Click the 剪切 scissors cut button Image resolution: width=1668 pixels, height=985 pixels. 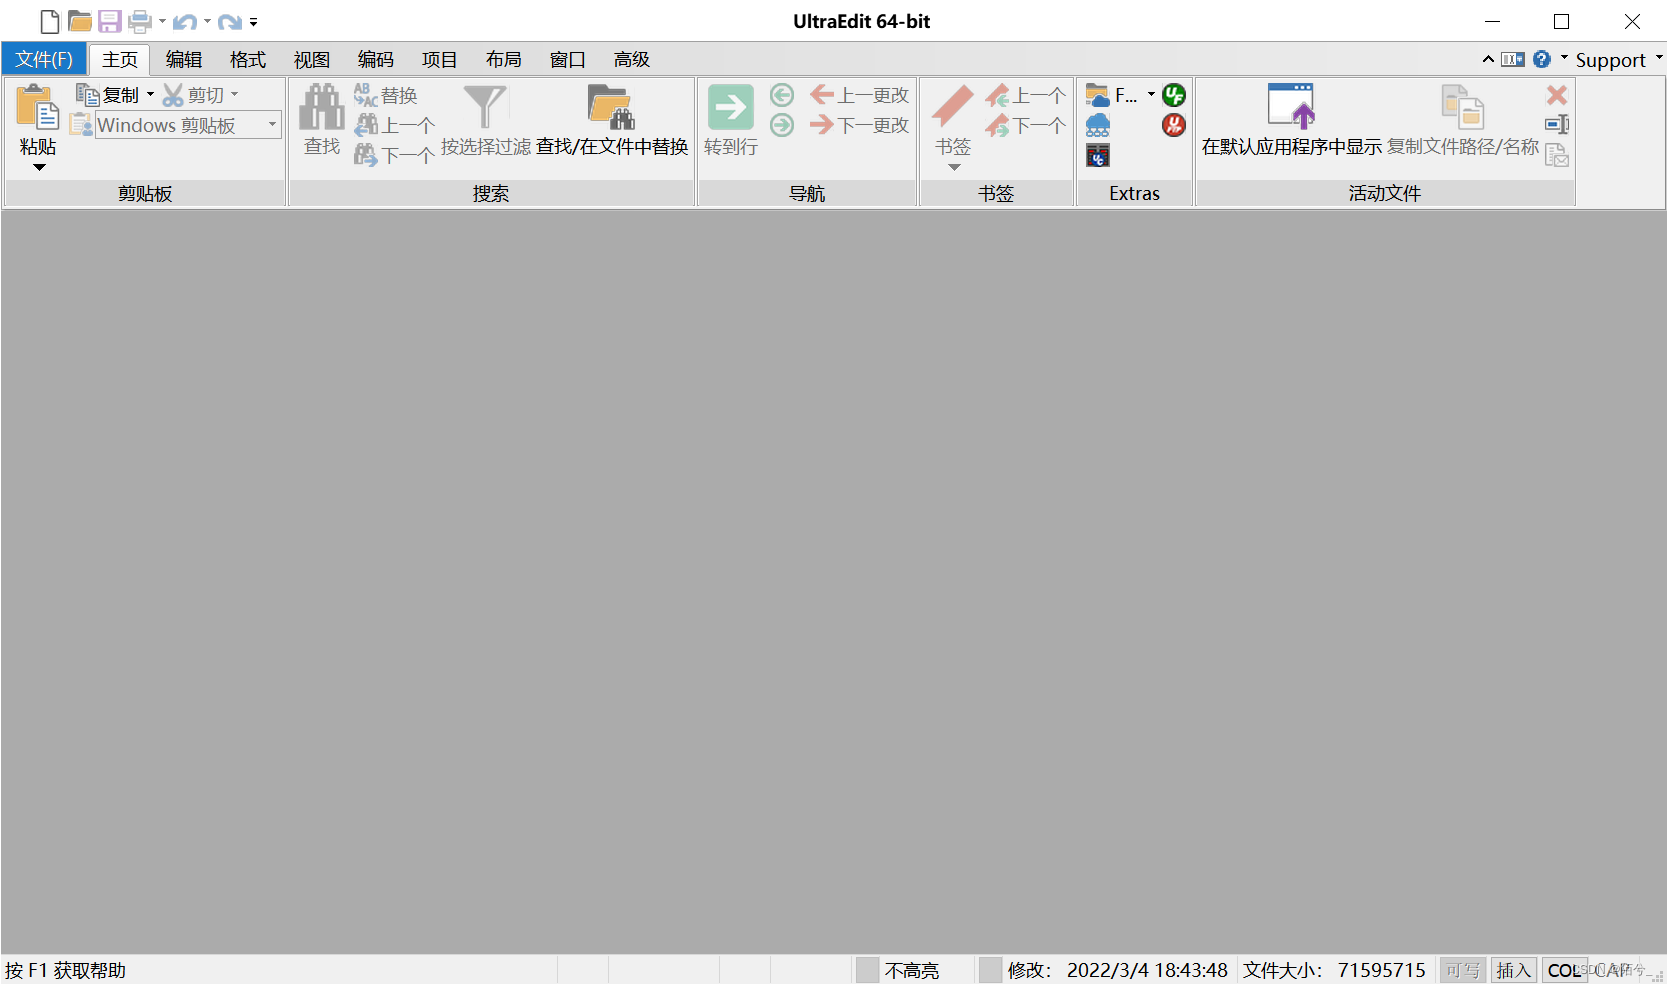(193, 95)
